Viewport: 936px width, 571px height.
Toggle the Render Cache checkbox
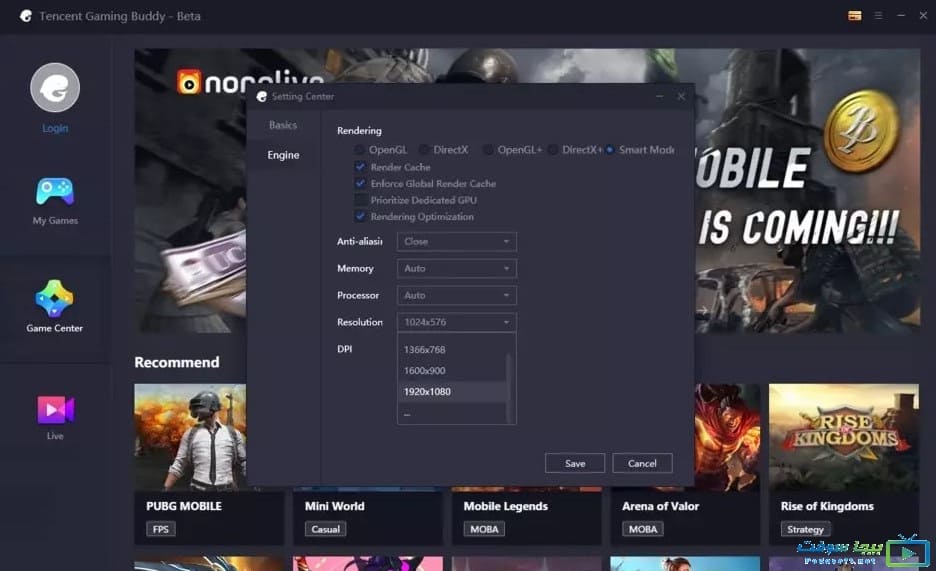click(x=360, y=167)
